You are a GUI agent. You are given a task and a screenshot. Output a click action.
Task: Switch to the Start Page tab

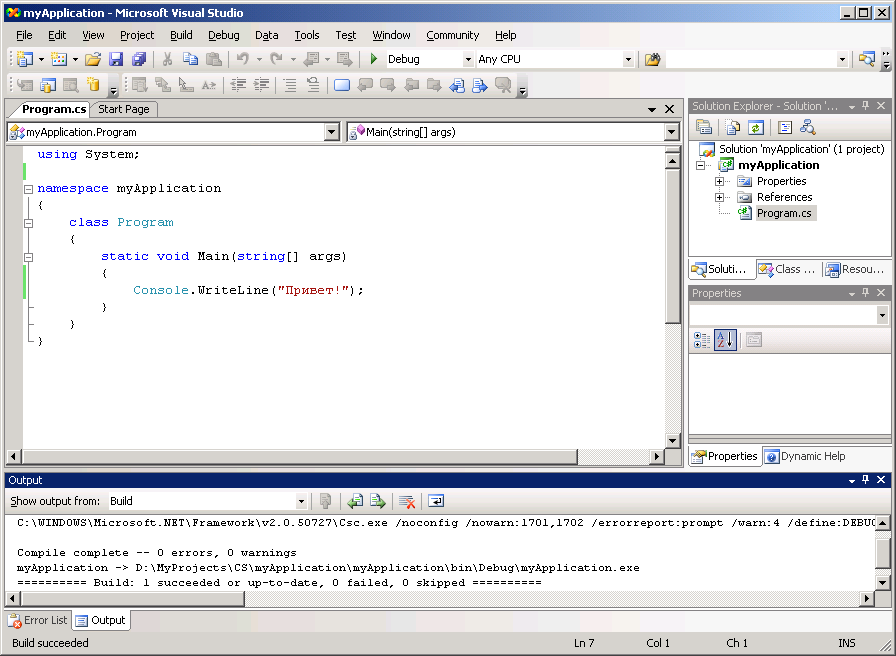tap(123, 109)
